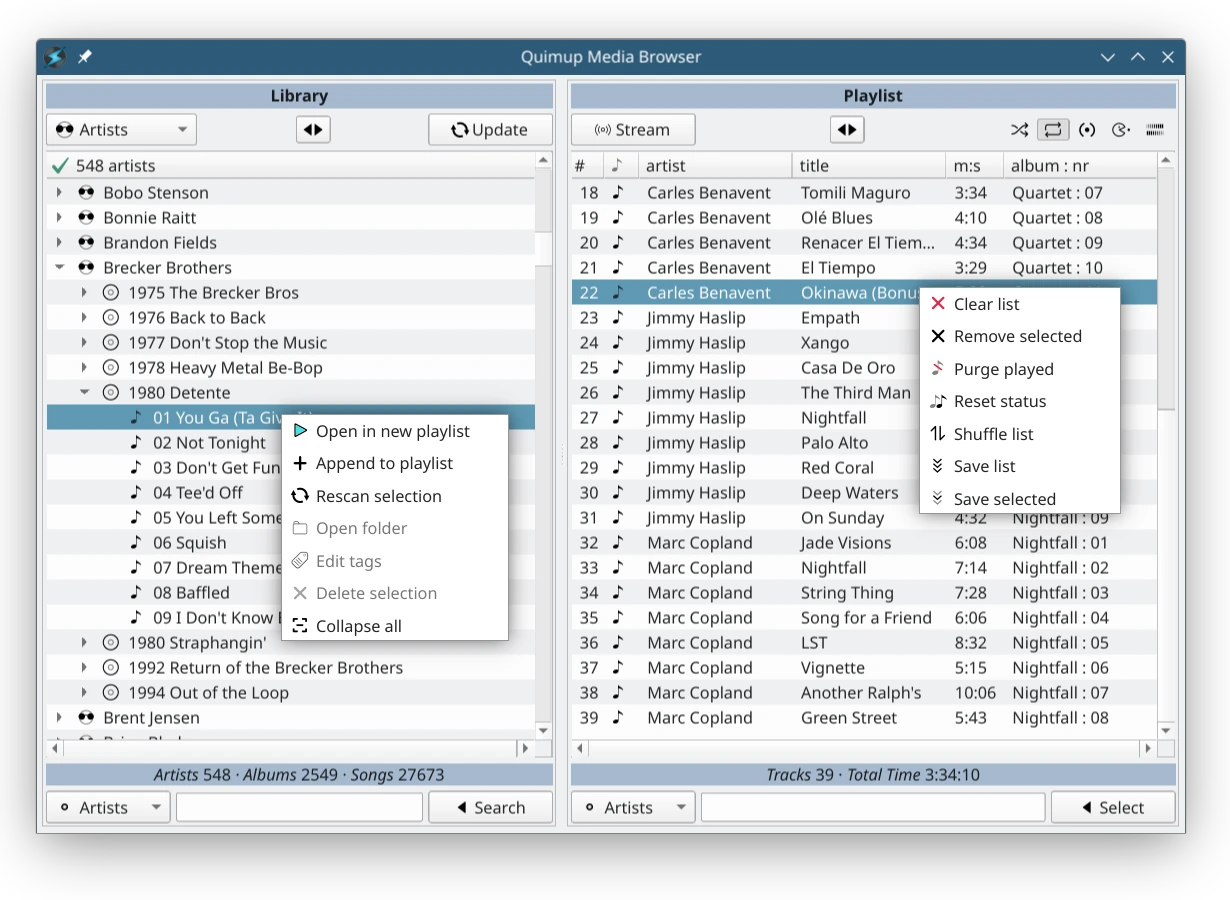Click the album : nr column header
Screen dimensions: 1230x900
(x=1080, y=166)
